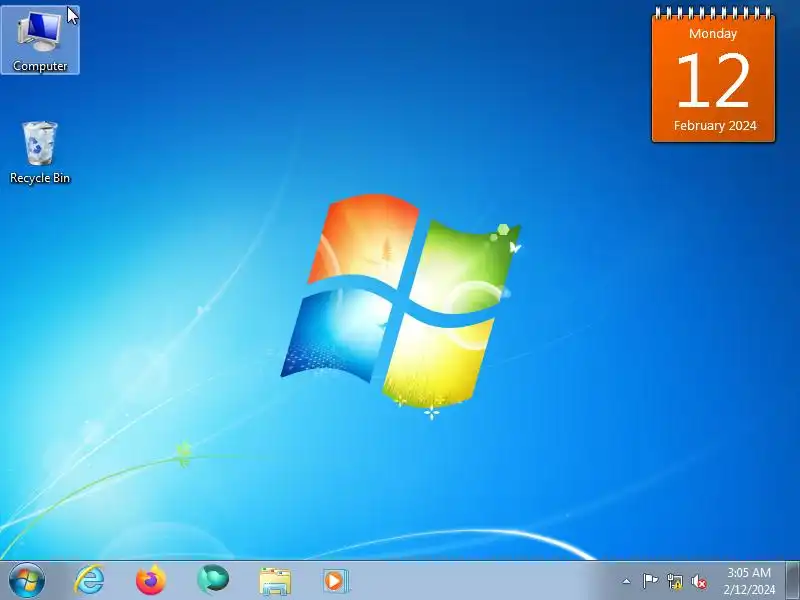Click the muted volume speaker icon

(x=699, y=581)
